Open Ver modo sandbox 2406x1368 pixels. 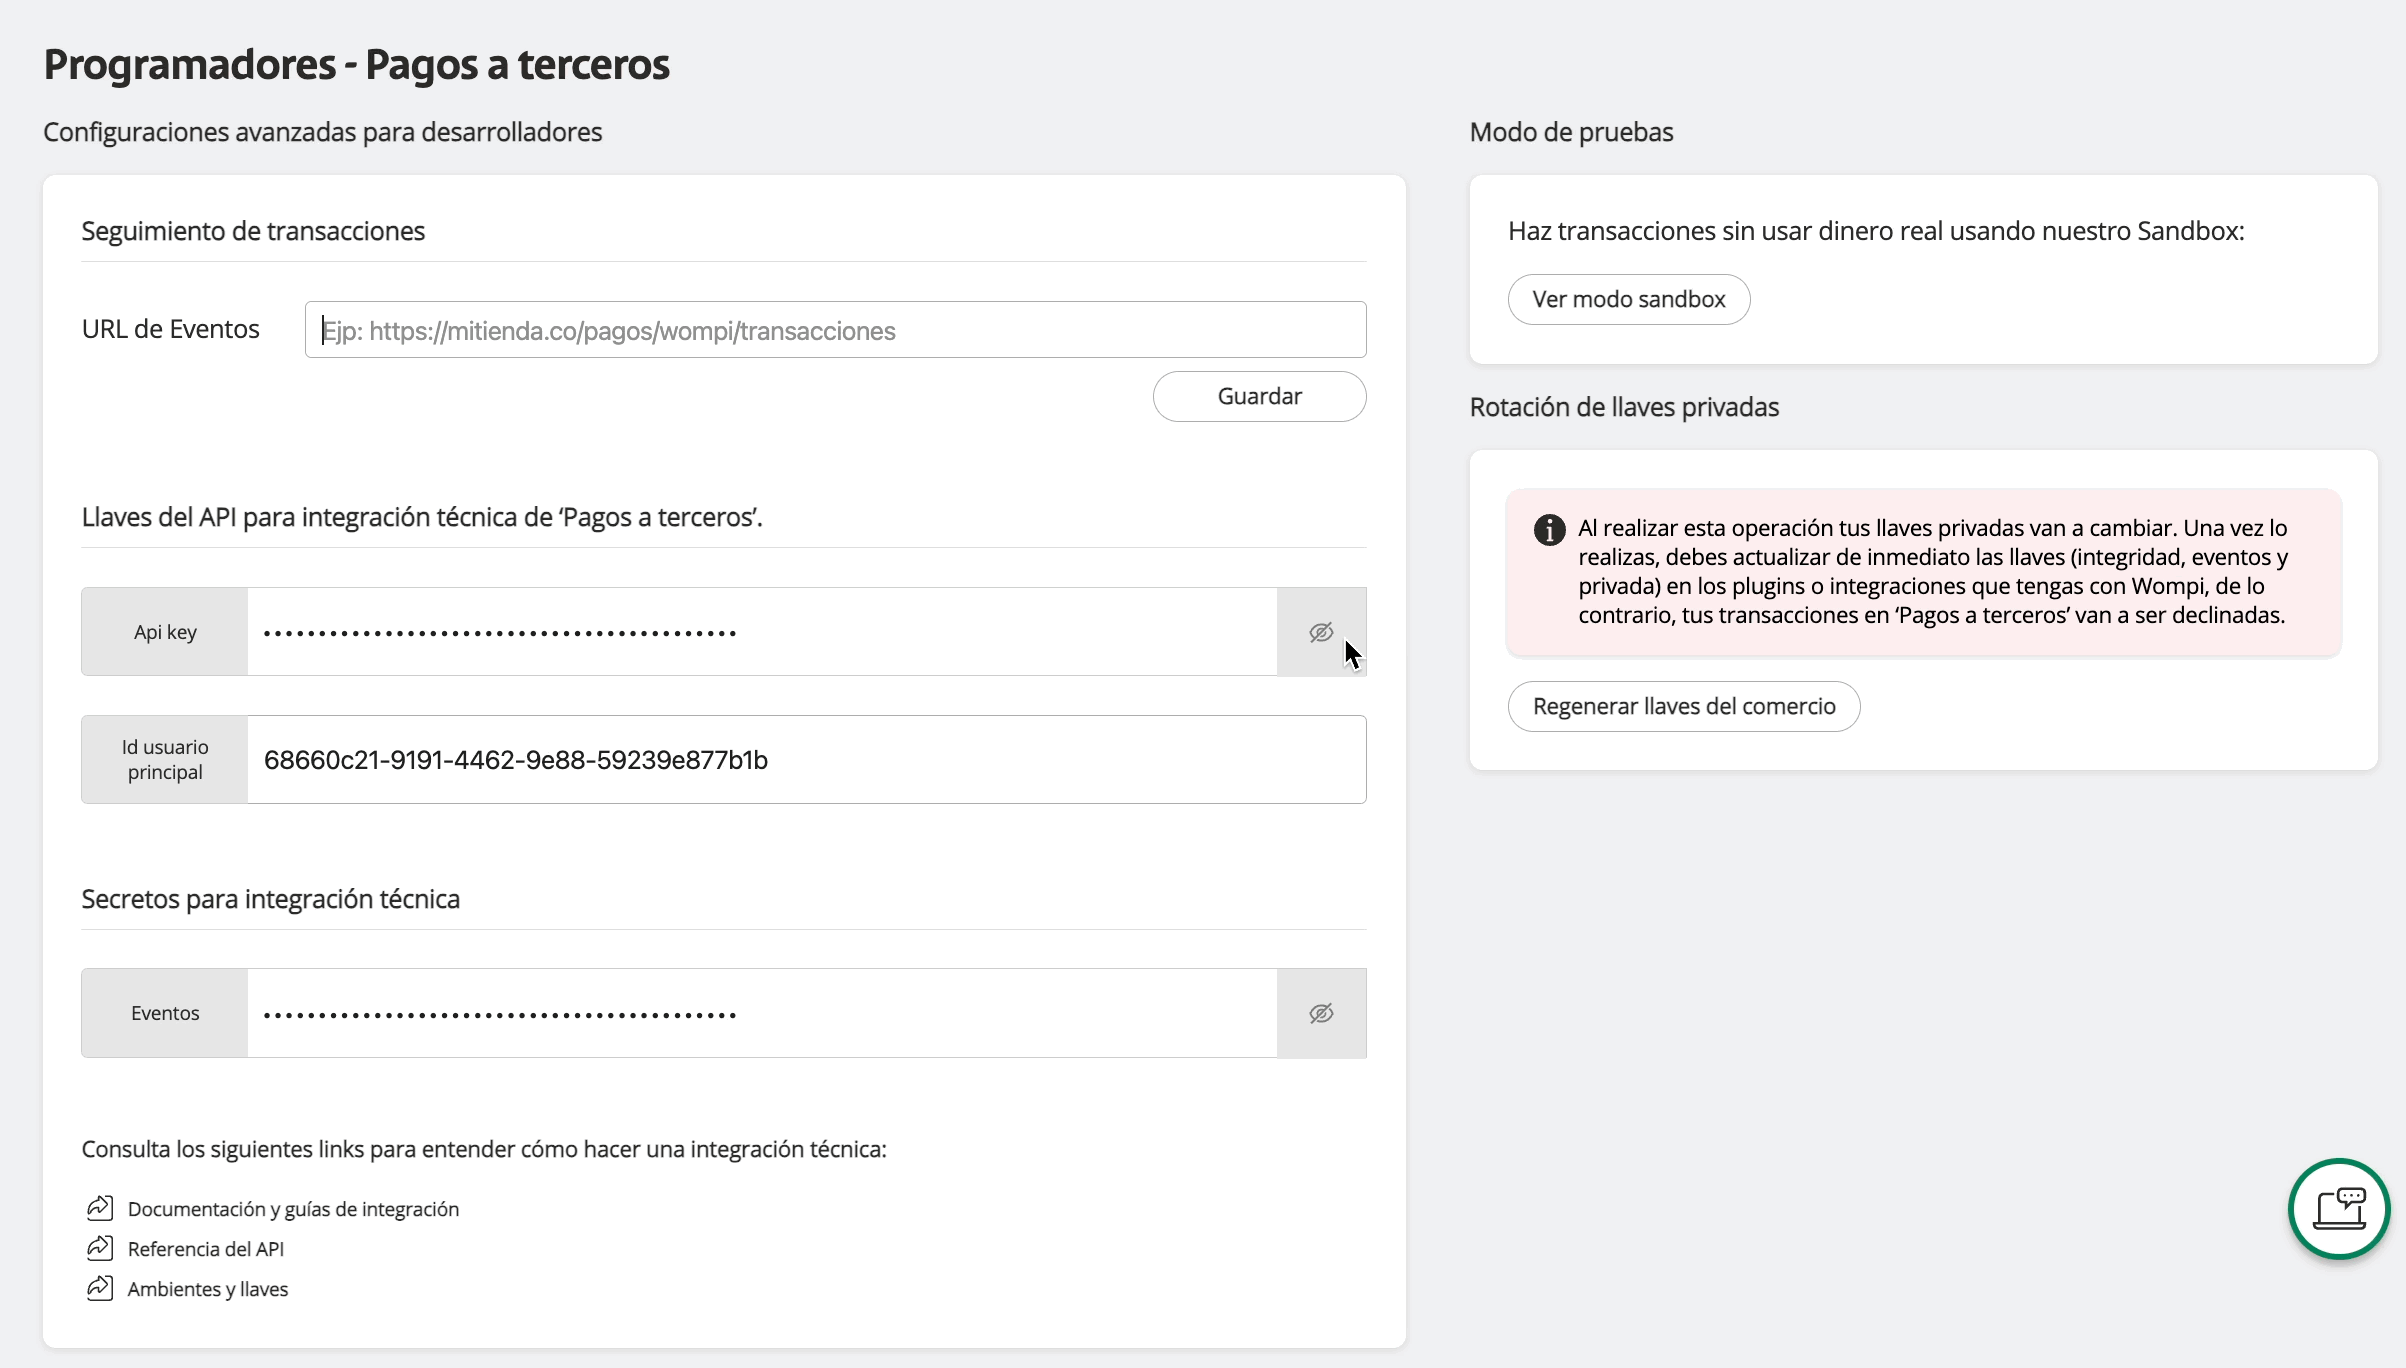tap(1629, 298)
